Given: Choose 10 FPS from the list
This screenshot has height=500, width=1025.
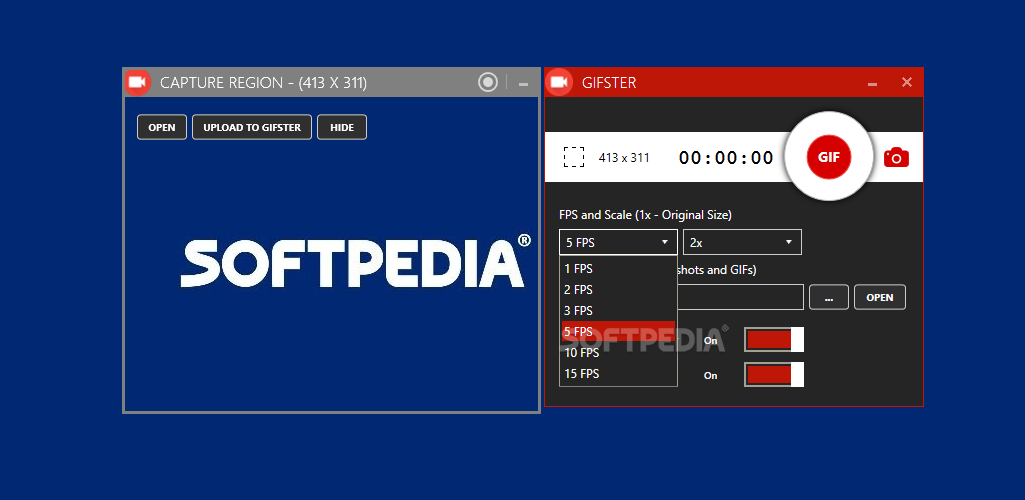Looking at the screenshot, I should pyautogui.click(x=618, y=352).
